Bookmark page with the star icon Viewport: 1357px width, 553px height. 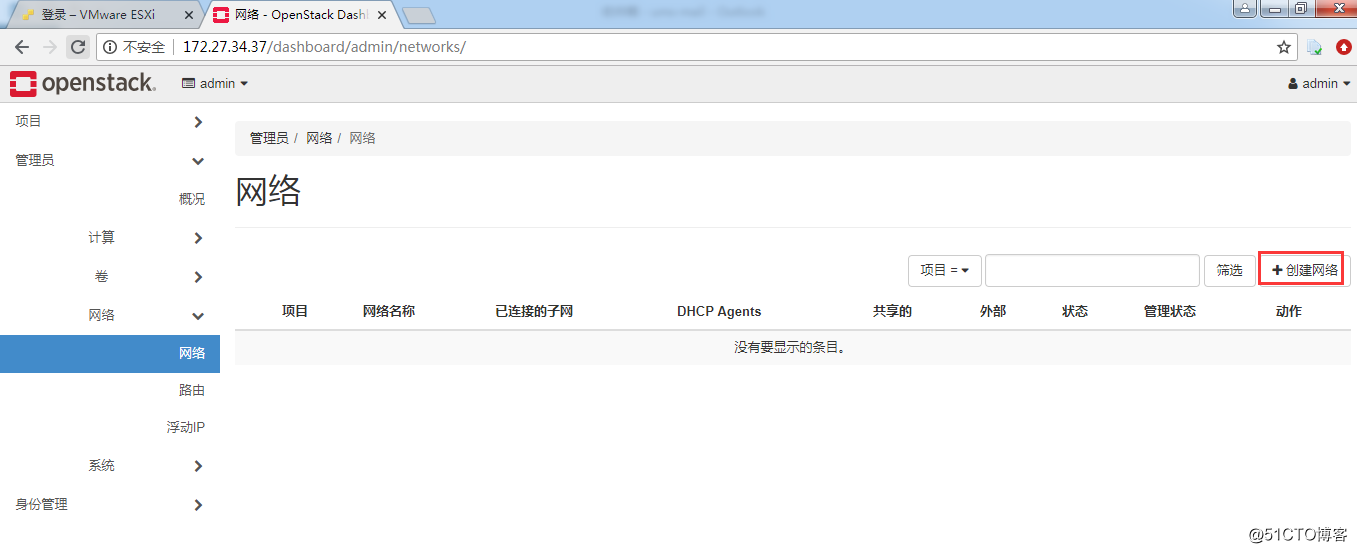tap(1284, 47)
